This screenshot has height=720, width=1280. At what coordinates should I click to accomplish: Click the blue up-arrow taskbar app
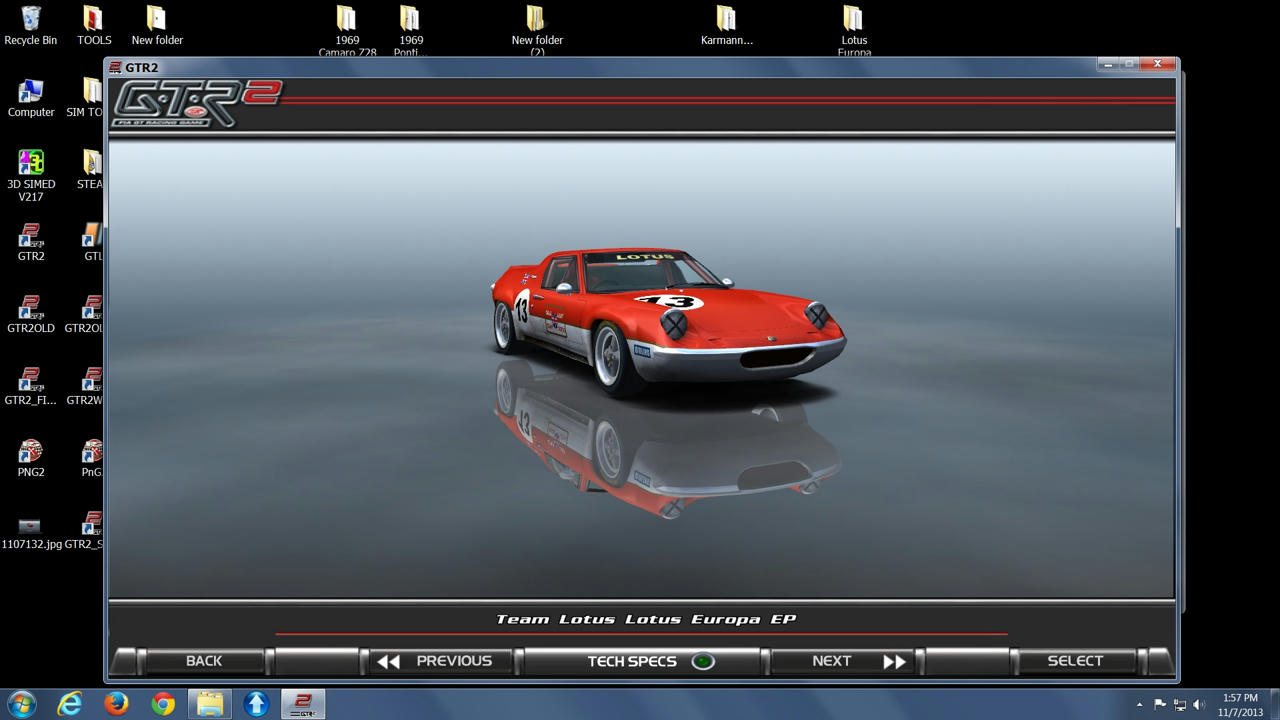[x=256, y=704]
